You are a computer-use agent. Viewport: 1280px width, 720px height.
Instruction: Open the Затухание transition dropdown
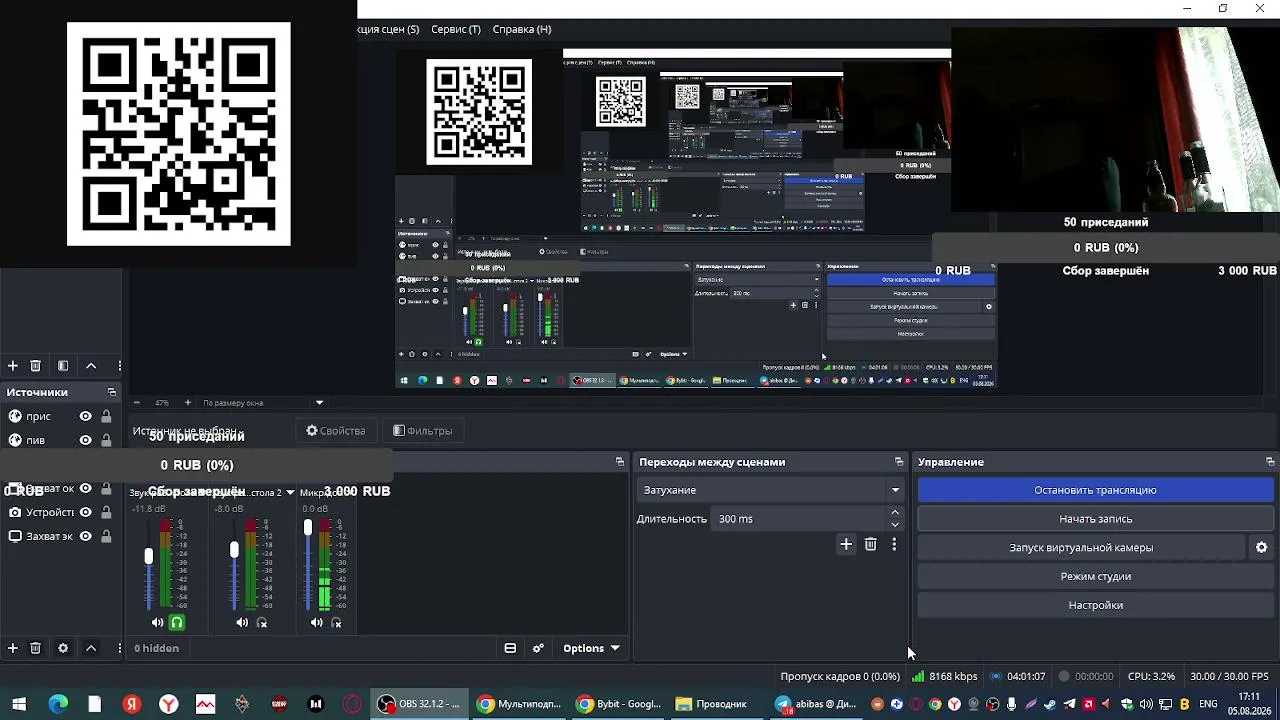coord(770,490)
